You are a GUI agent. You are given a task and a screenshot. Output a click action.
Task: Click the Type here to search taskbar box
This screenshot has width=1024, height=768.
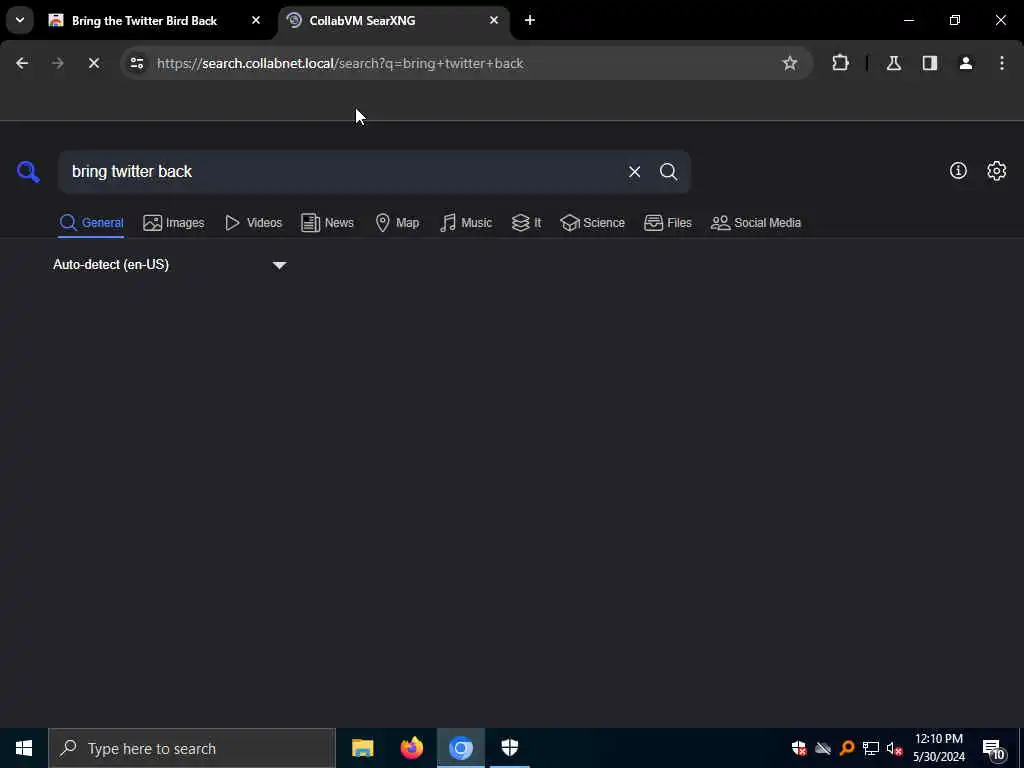[192, 748]
